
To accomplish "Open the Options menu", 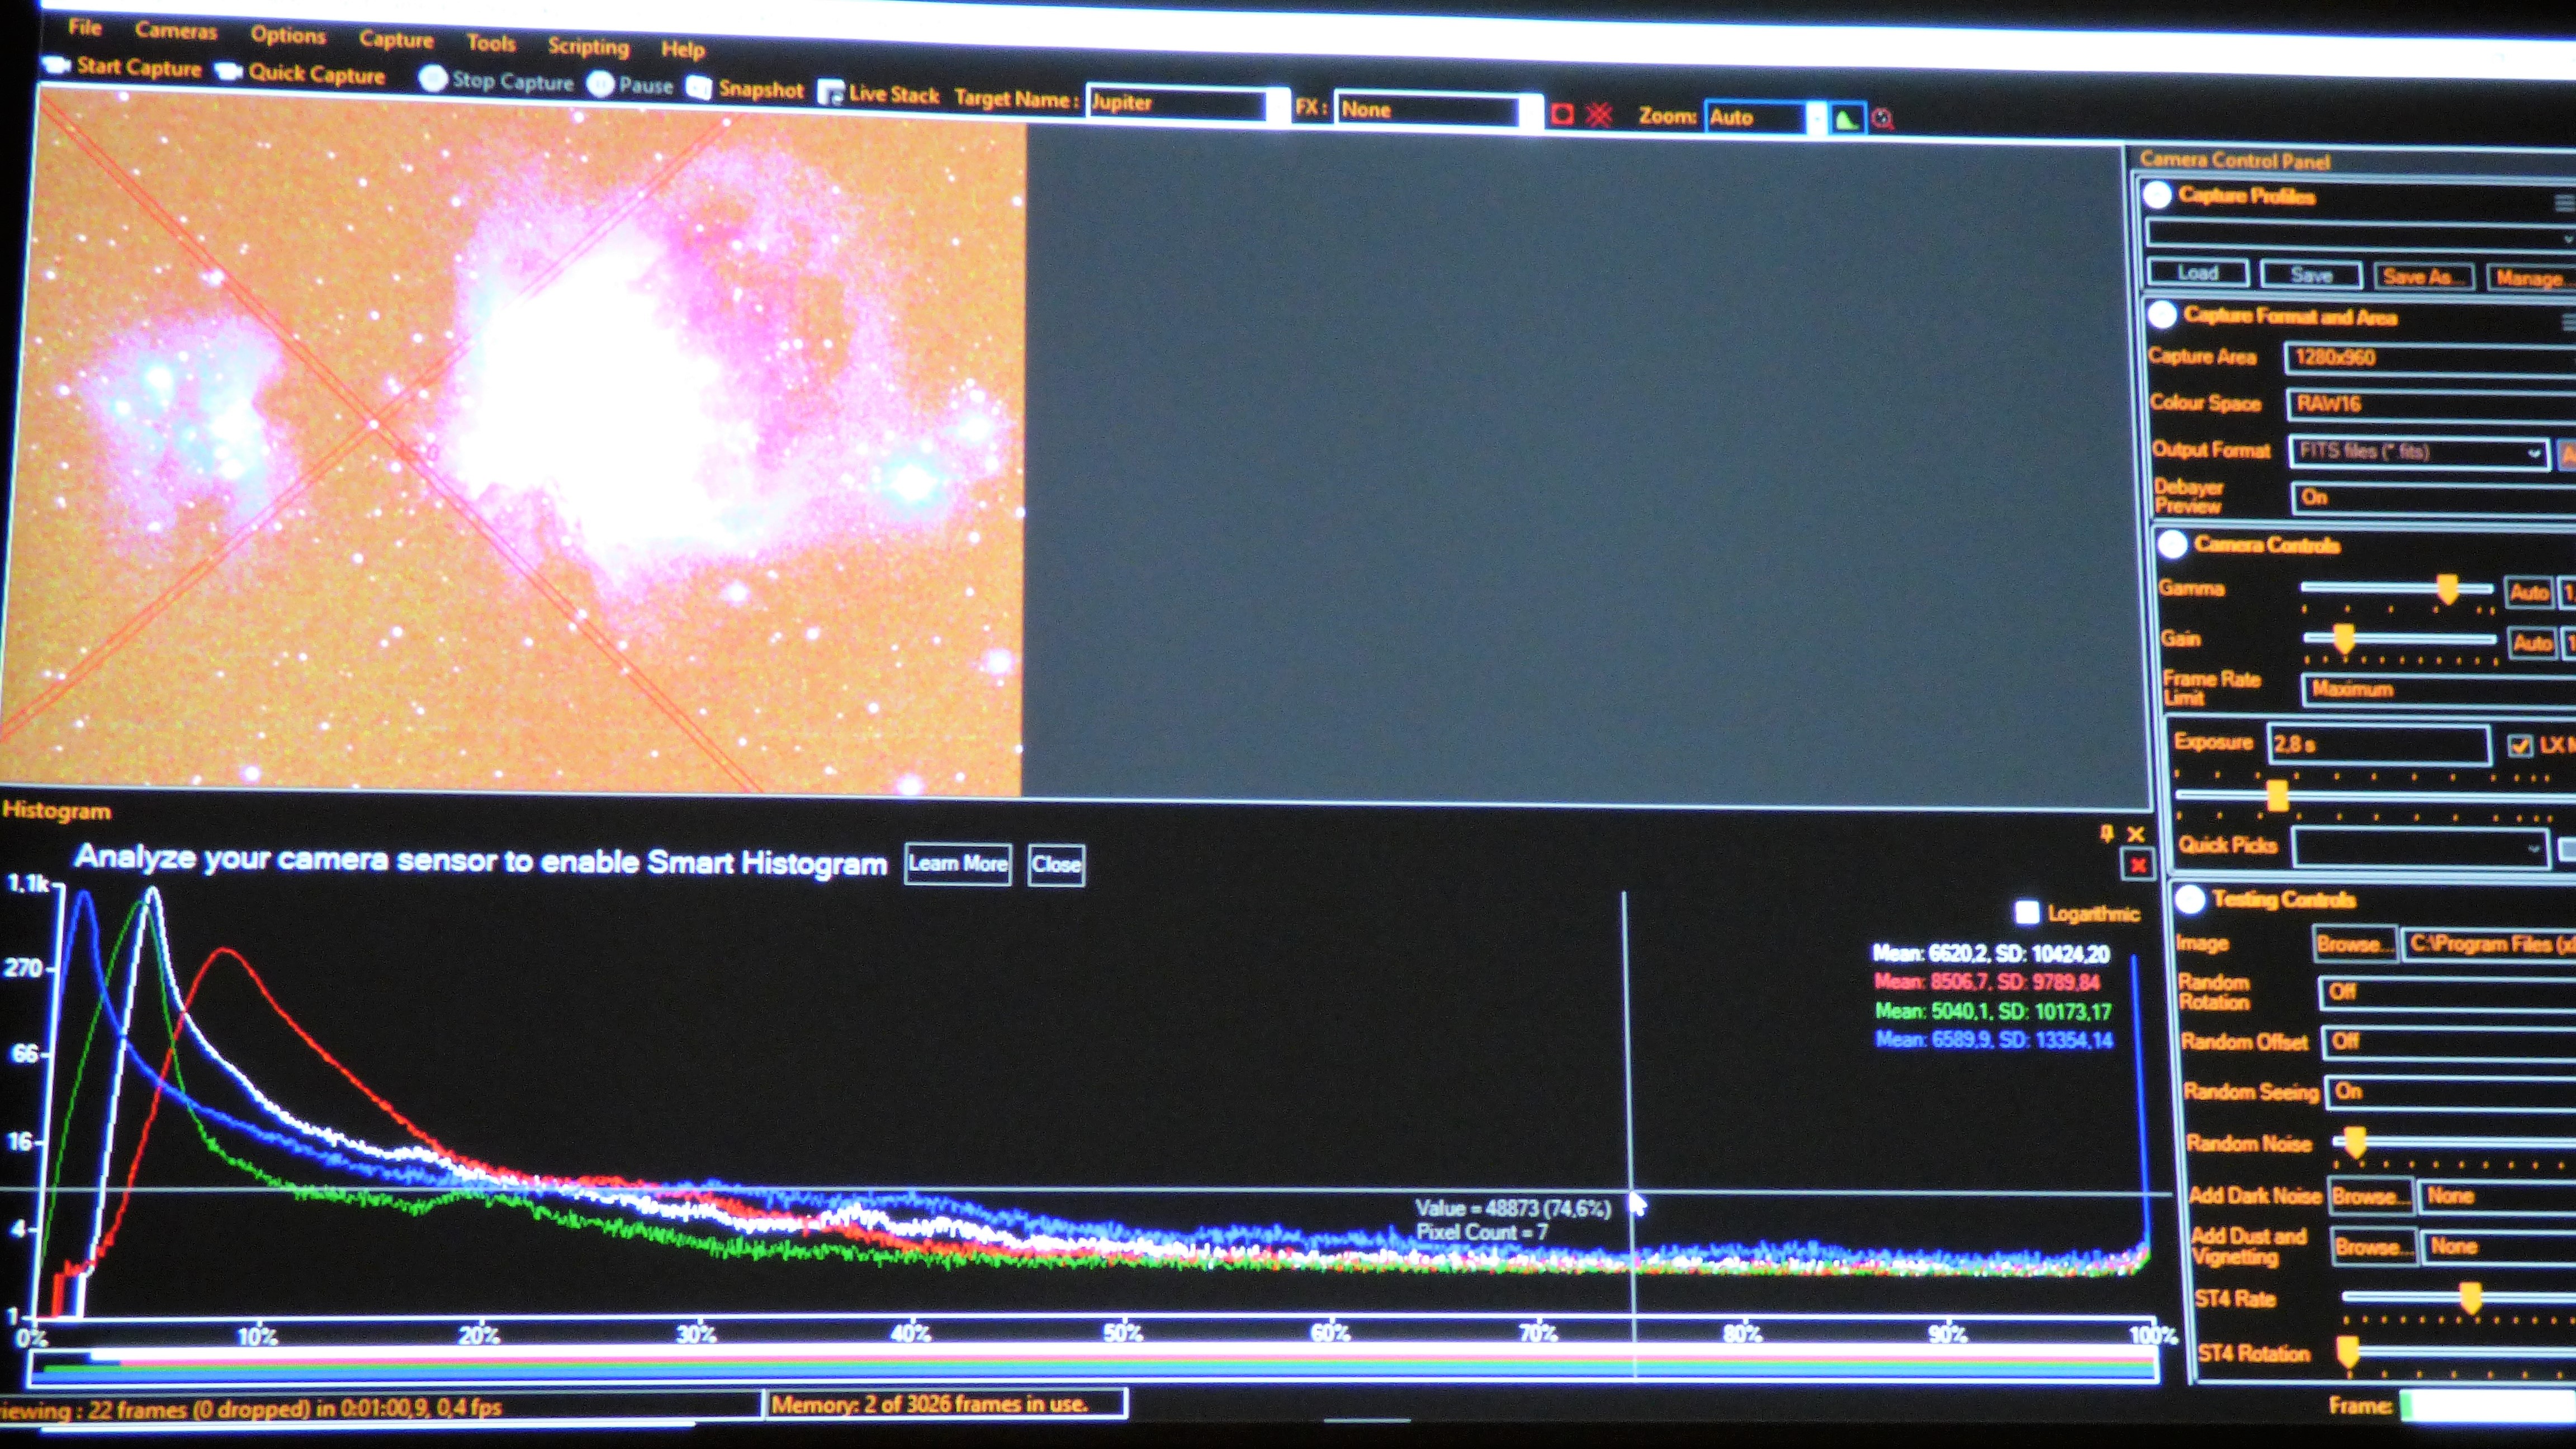I will tap(288, 35).
